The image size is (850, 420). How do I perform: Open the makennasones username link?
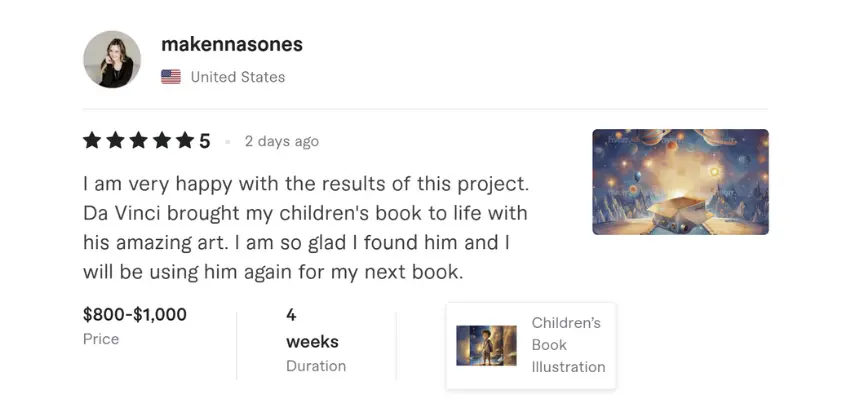tap(231, 45)
